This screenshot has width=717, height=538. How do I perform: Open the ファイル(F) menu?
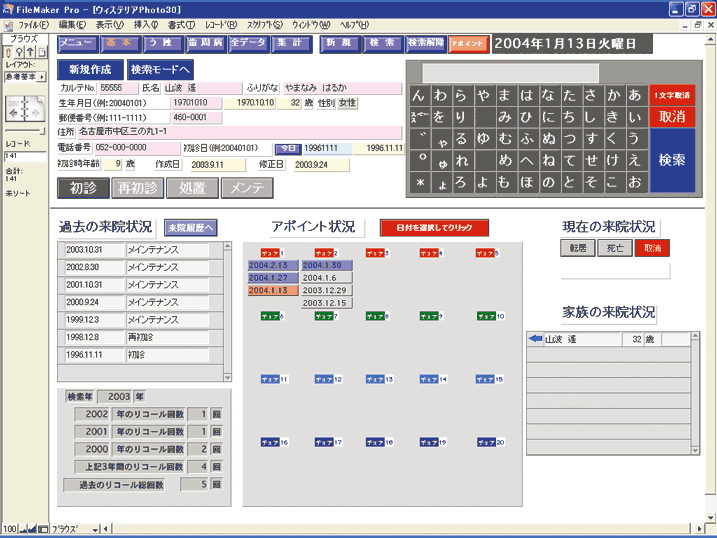click(x=33, y=23)
